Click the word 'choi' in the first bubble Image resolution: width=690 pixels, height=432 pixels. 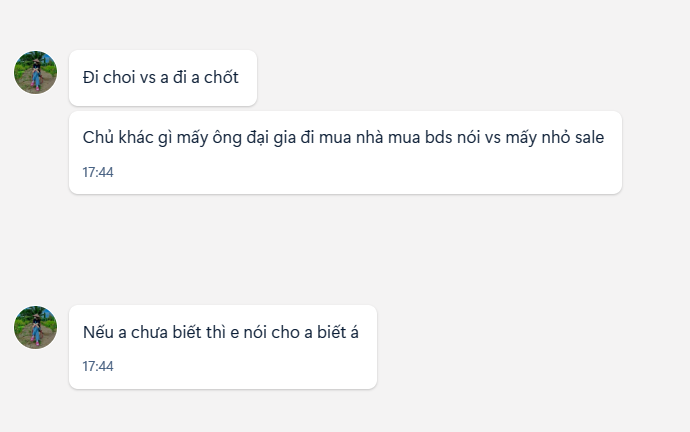[119, 77]
